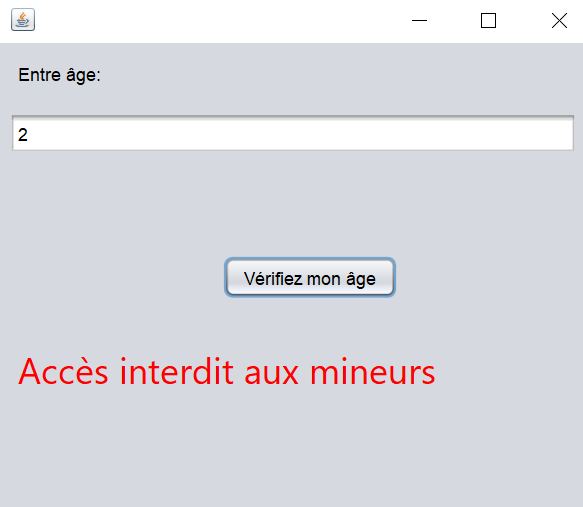This screenshot has width=583, height=507.
Task: Click the X icon at the window corner
Action: coord(559,20)
